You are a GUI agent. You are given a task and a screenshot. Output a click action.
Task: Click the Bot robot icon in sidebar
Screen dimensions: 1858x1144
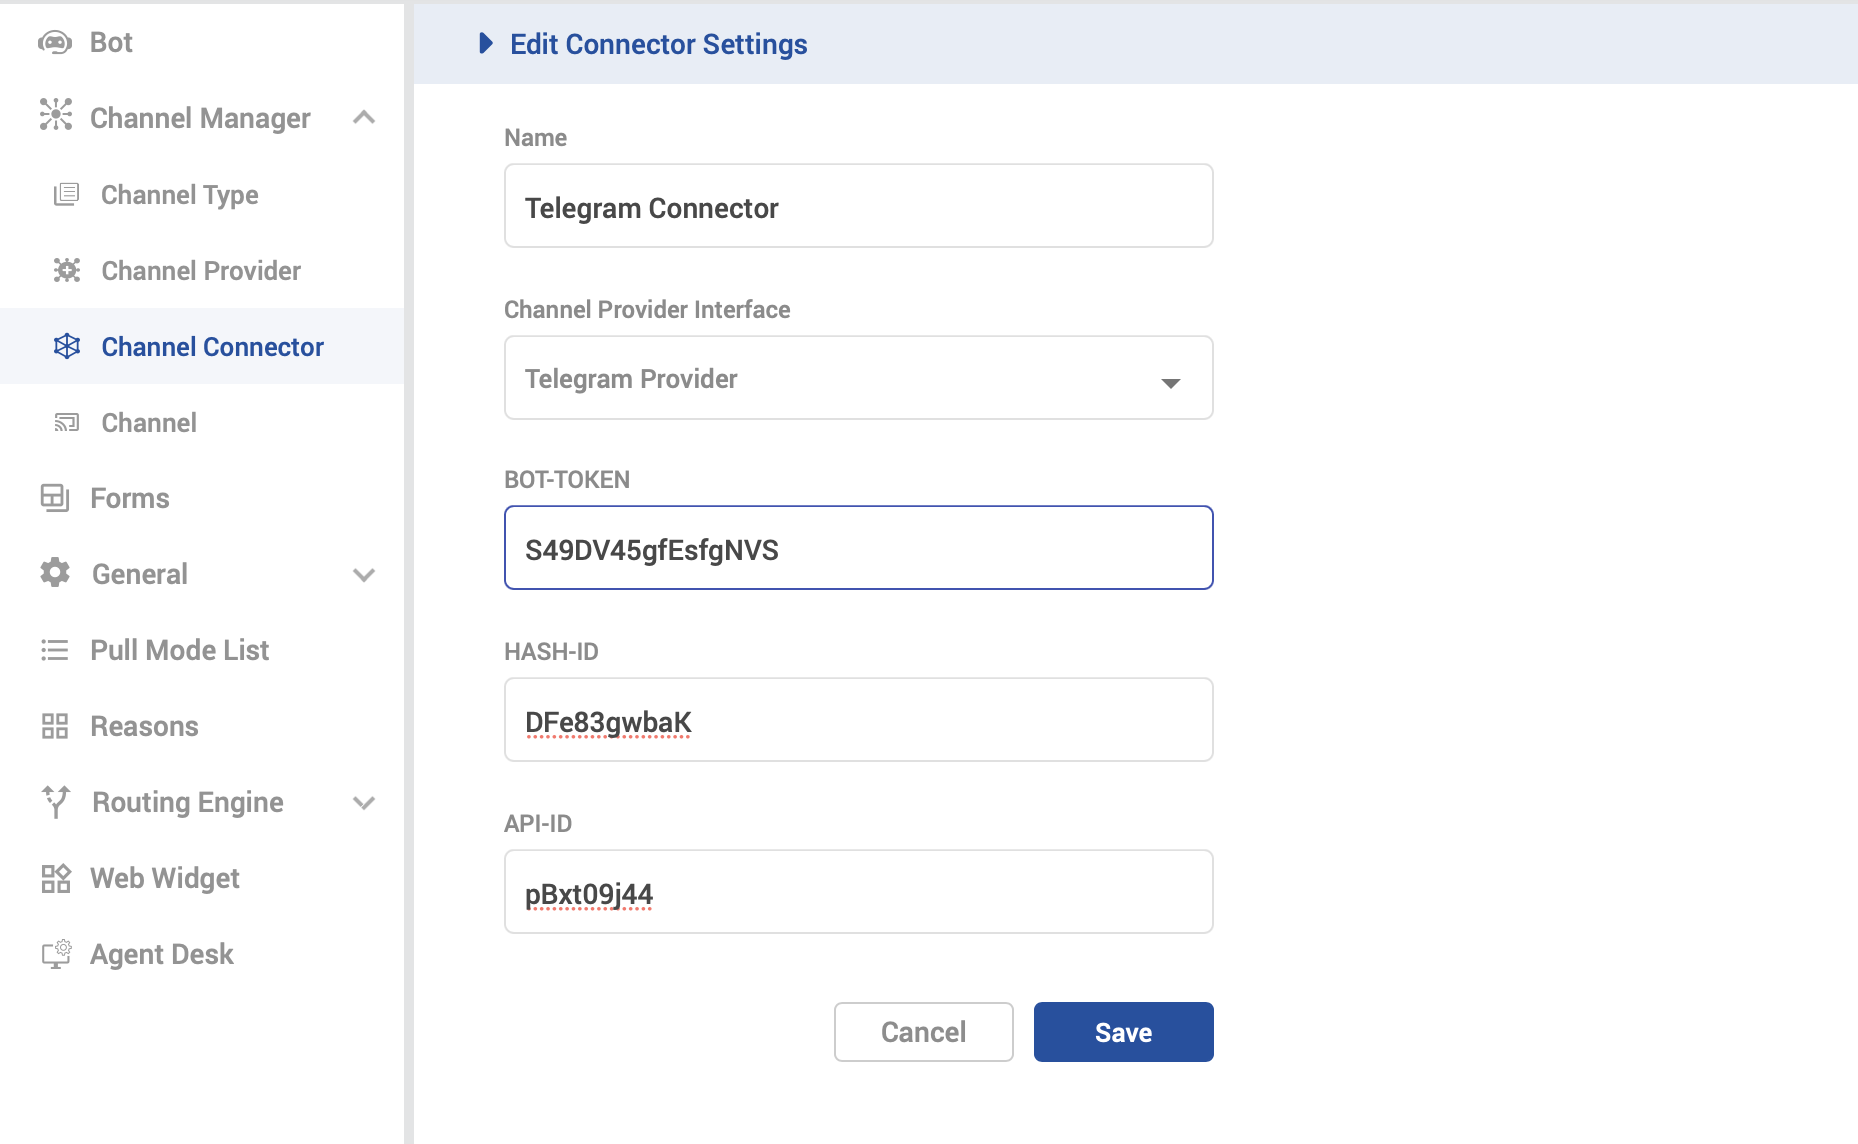(x=55, y=42)
